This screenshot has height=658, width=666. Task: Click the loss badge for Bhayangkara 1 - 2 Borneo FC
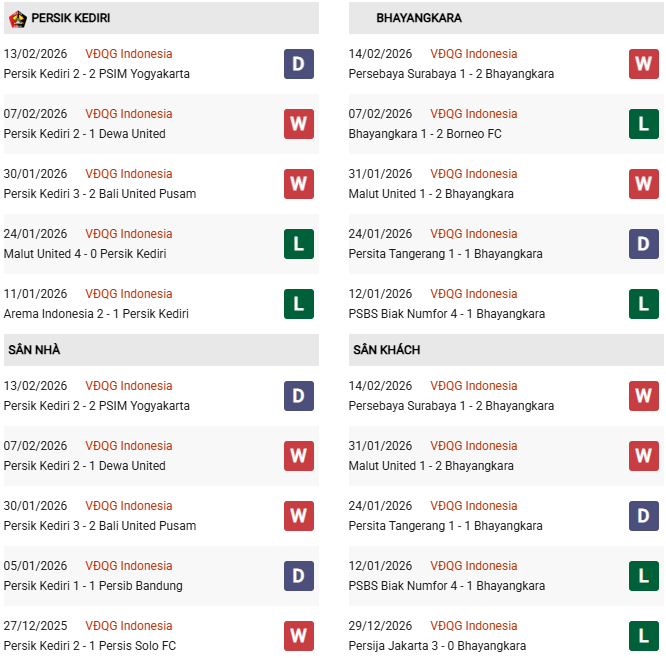[x=643, y=124]
